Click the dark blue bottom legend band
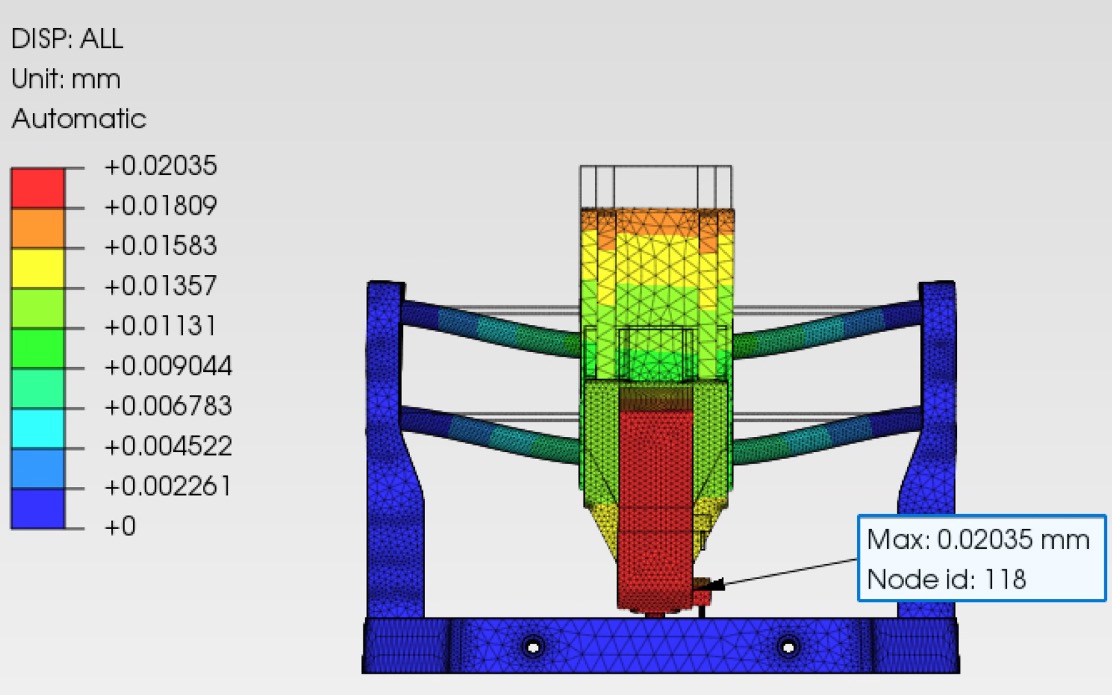Screen dimensions: 1112x695 click(x=38, y=508)
